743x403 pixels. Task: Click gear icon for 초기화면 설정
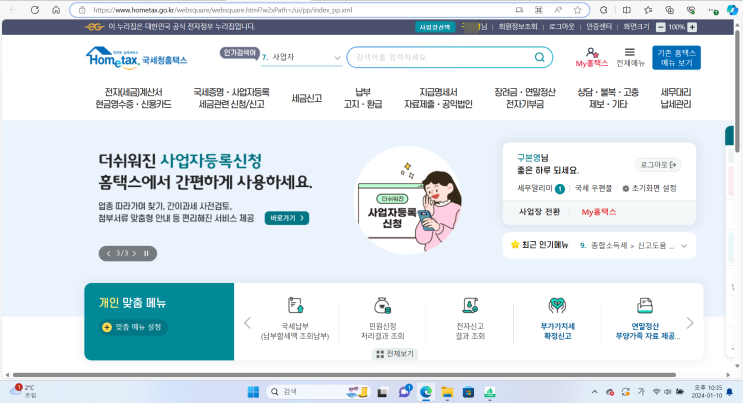[x=625, y=189]
